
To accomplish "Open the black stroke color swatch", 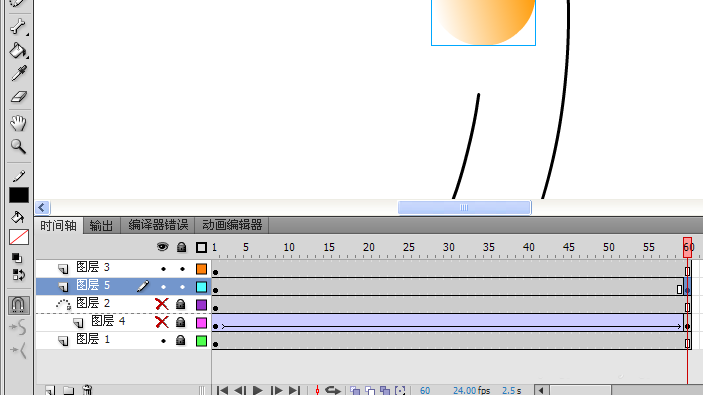I will point(19,195).
